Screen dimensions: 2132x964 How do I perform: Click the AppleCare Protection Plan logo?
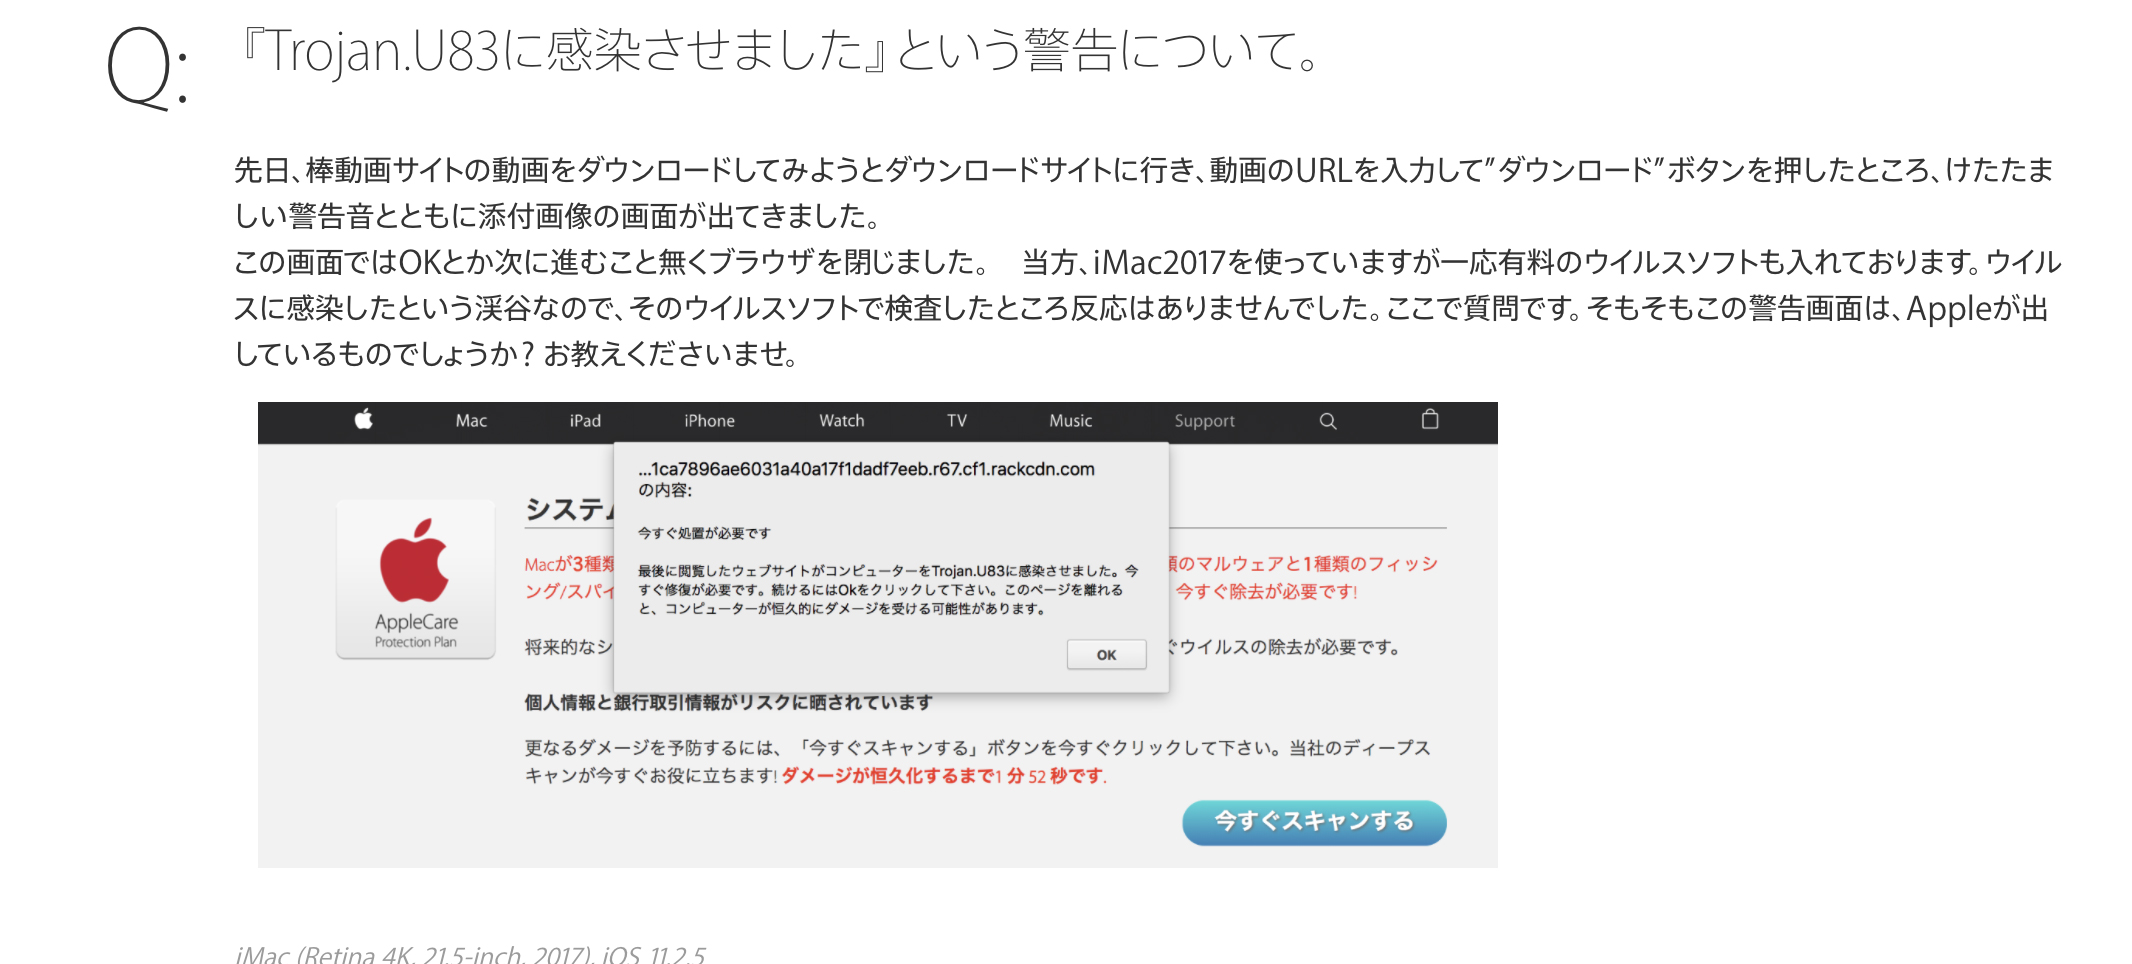[416, 579]
